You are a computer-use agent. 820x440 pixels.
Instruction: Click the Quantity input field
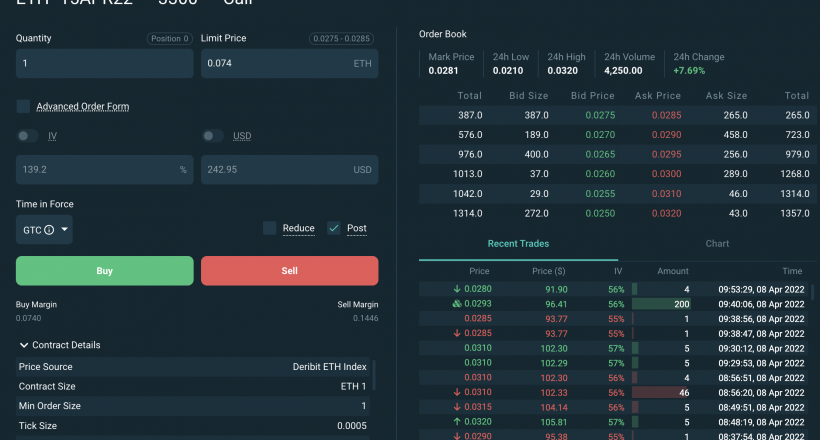(x=104, y=63)
